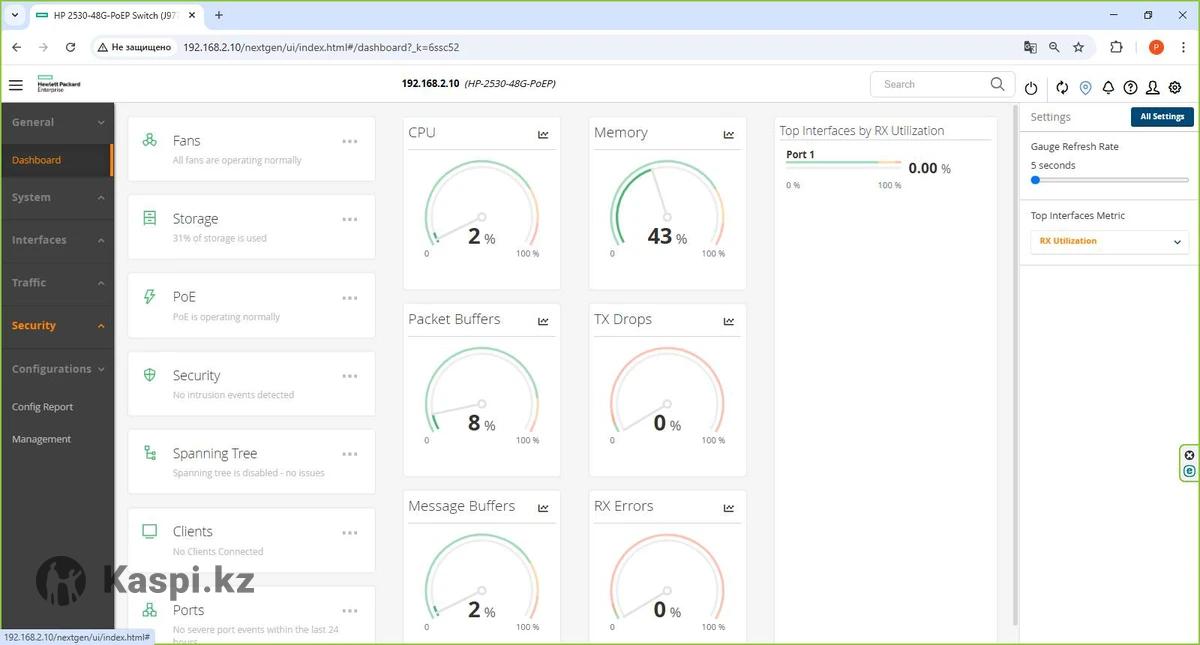1200x645 pixels.
Task: Open the notifications bell
Action: click(x=1108, y=88)
